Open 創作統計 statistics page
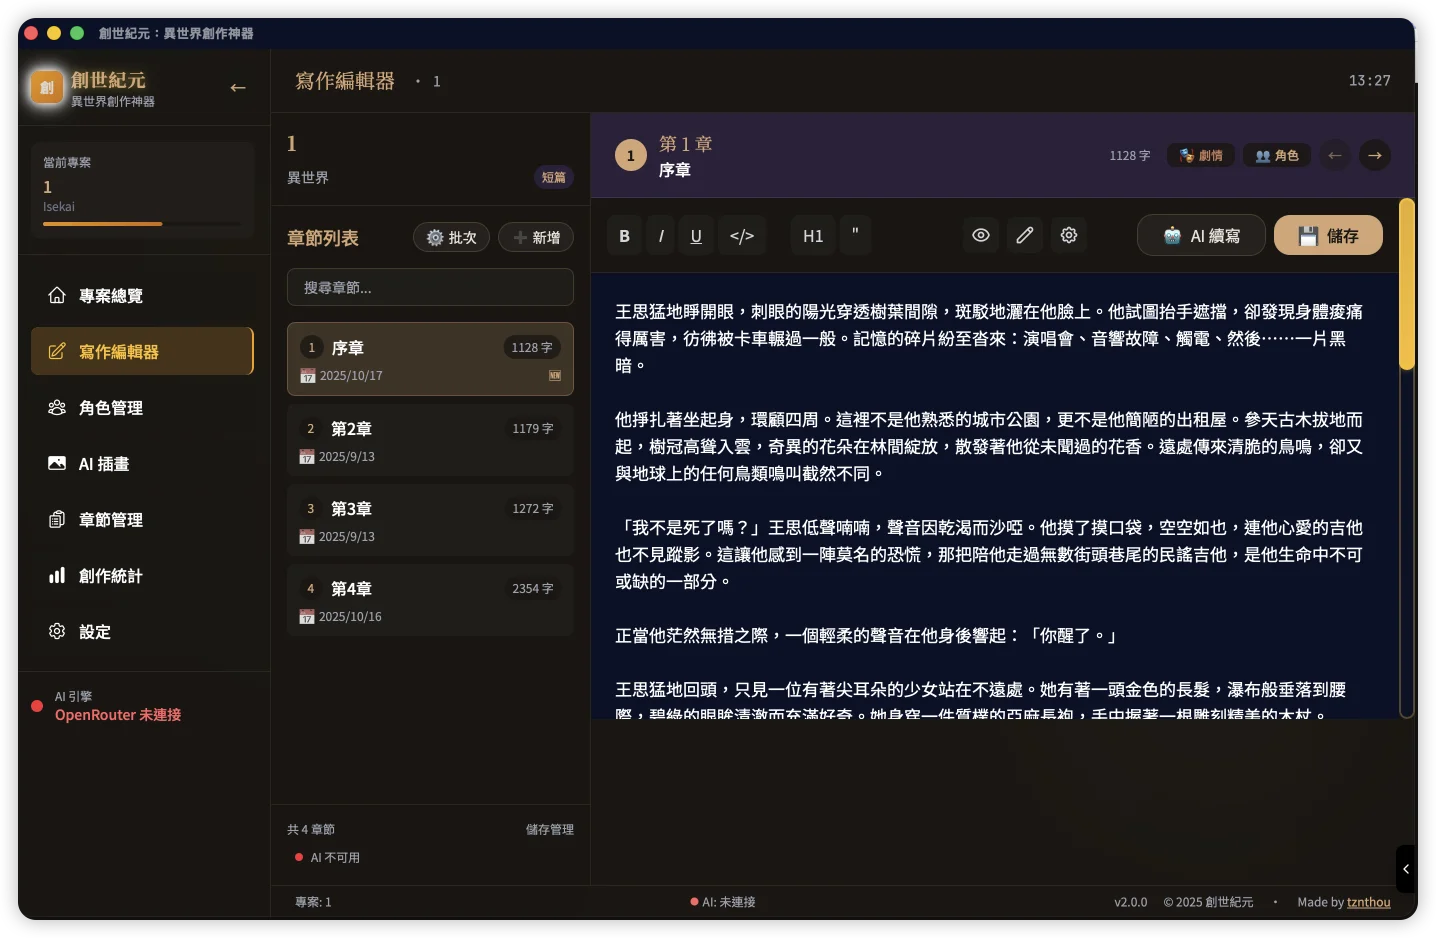The height and width of the screenshot is (938, 1436). [110, 575]
